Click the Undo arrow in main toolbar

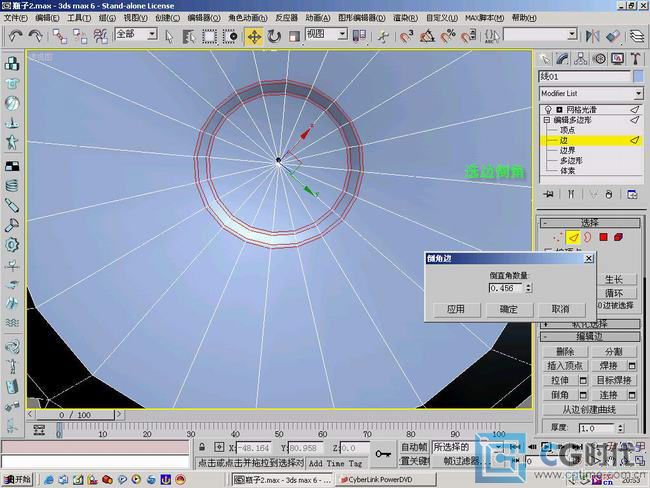click(15, 36)
